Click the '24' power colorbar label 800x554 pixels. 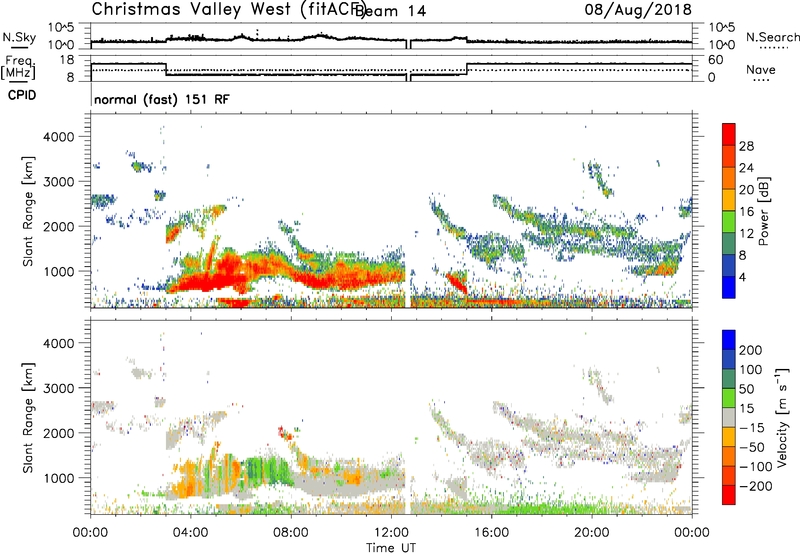point(746,168)
